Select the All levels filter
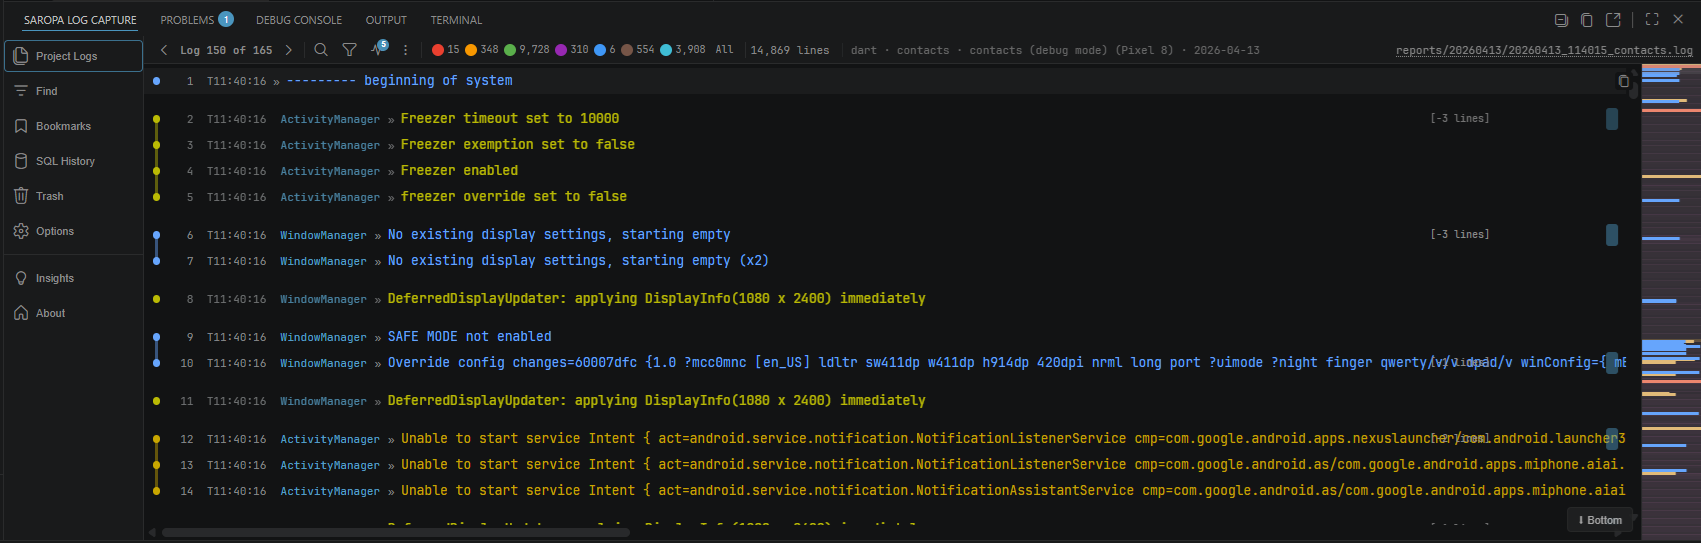 click(725, 50)
